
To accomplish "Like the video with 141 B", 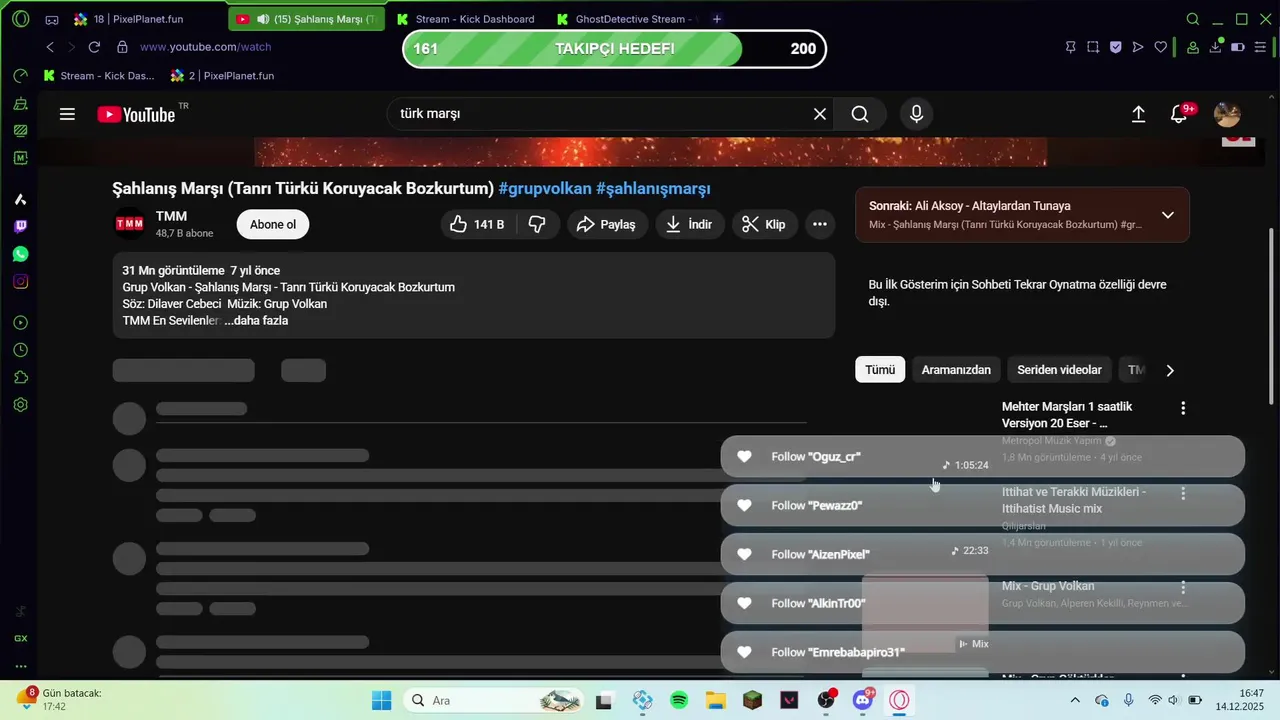I will coord(477,224).
